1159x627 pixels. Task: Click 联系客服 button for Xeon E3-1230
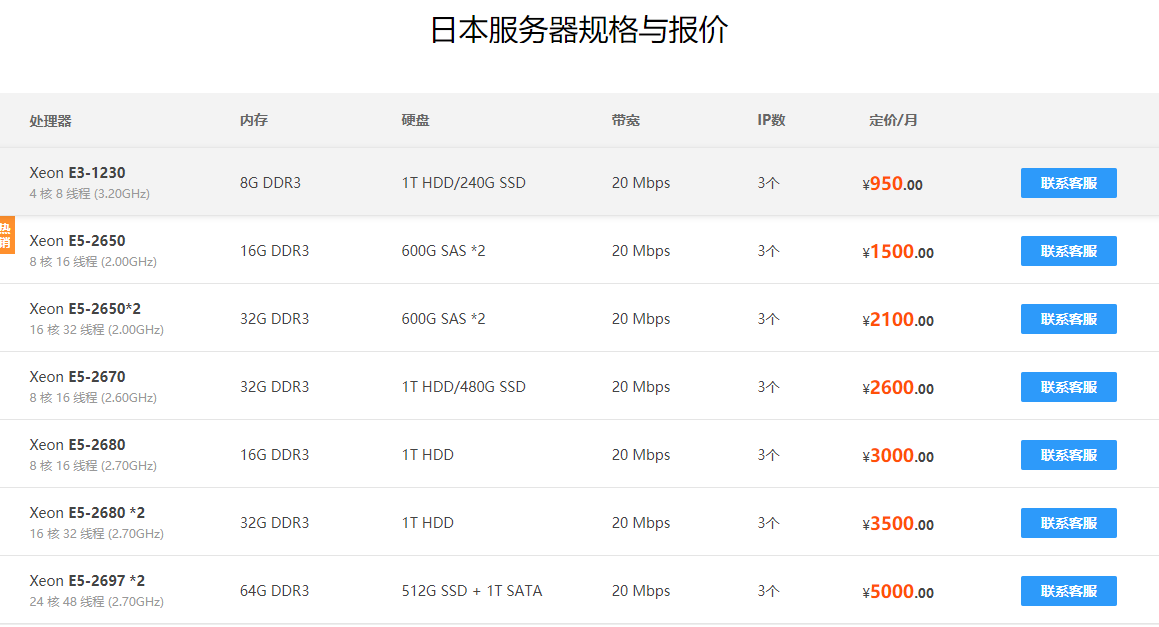[x=1068, y=183]
